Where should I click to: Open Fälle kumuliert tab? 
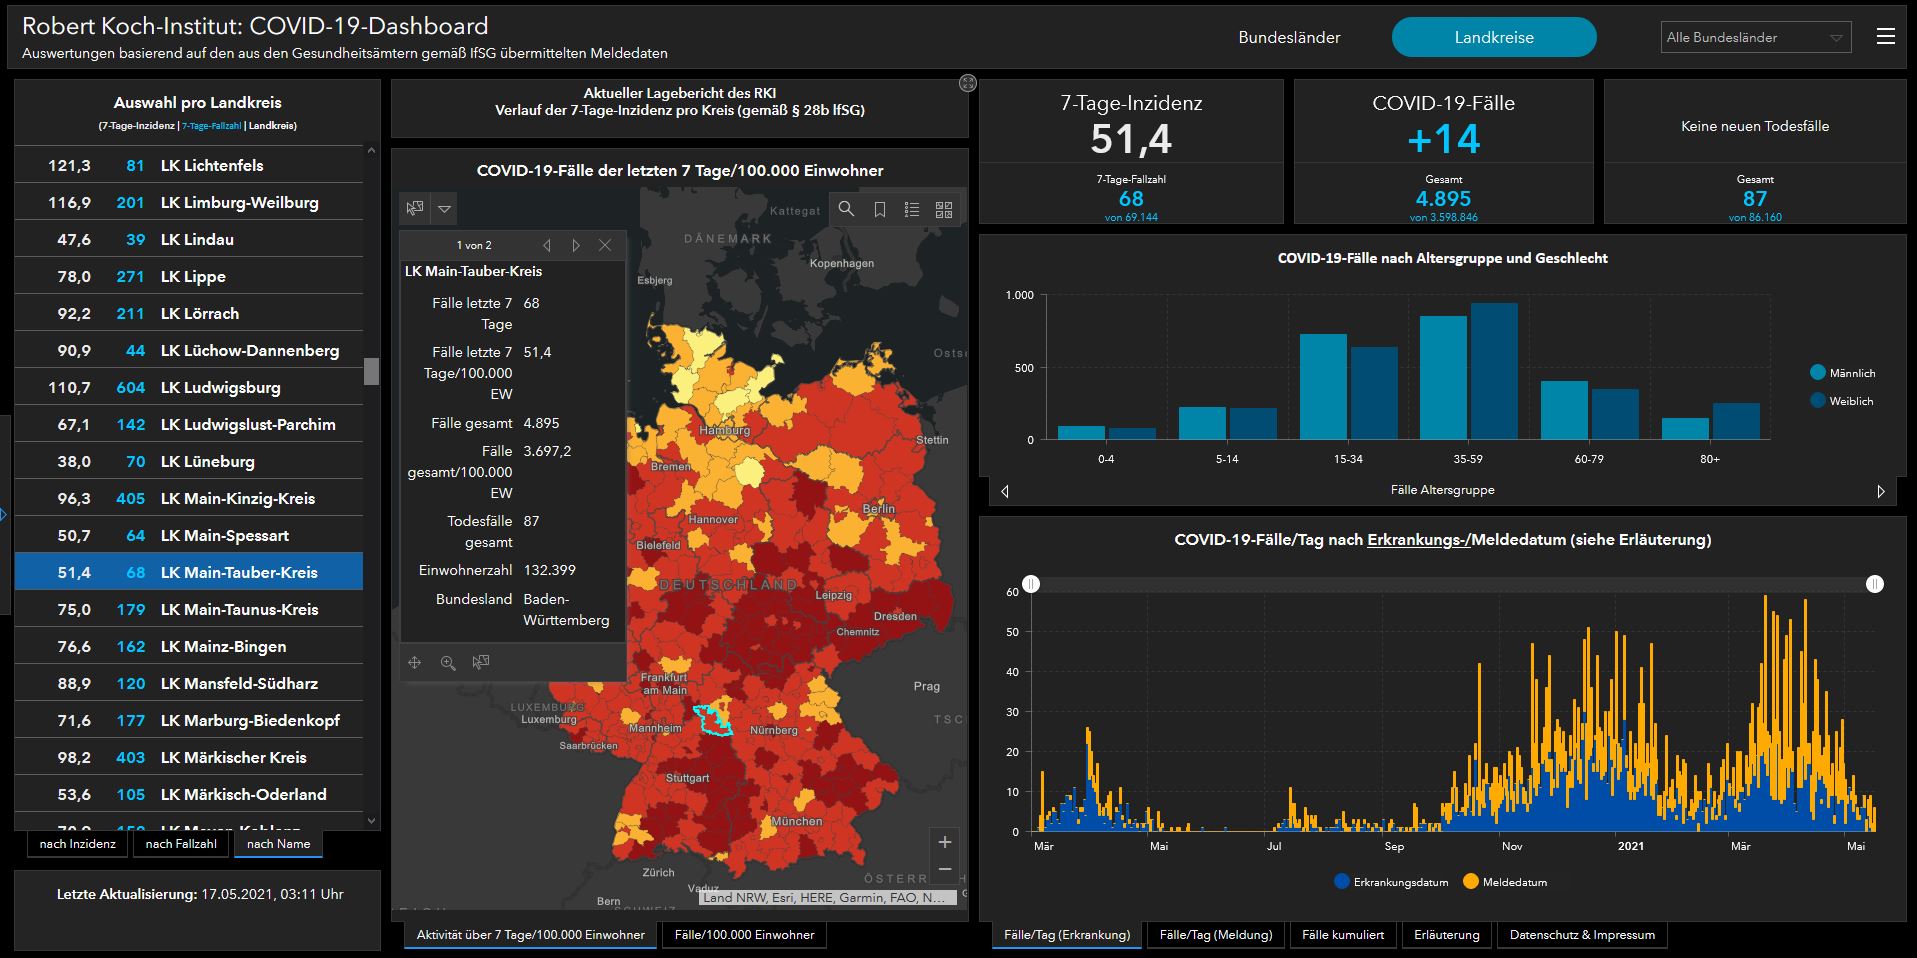[1343, 935]
